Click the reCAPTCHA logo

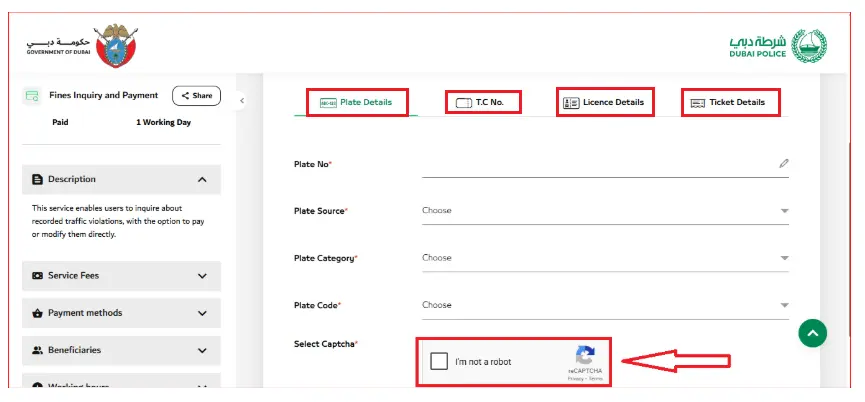point(585,355)
